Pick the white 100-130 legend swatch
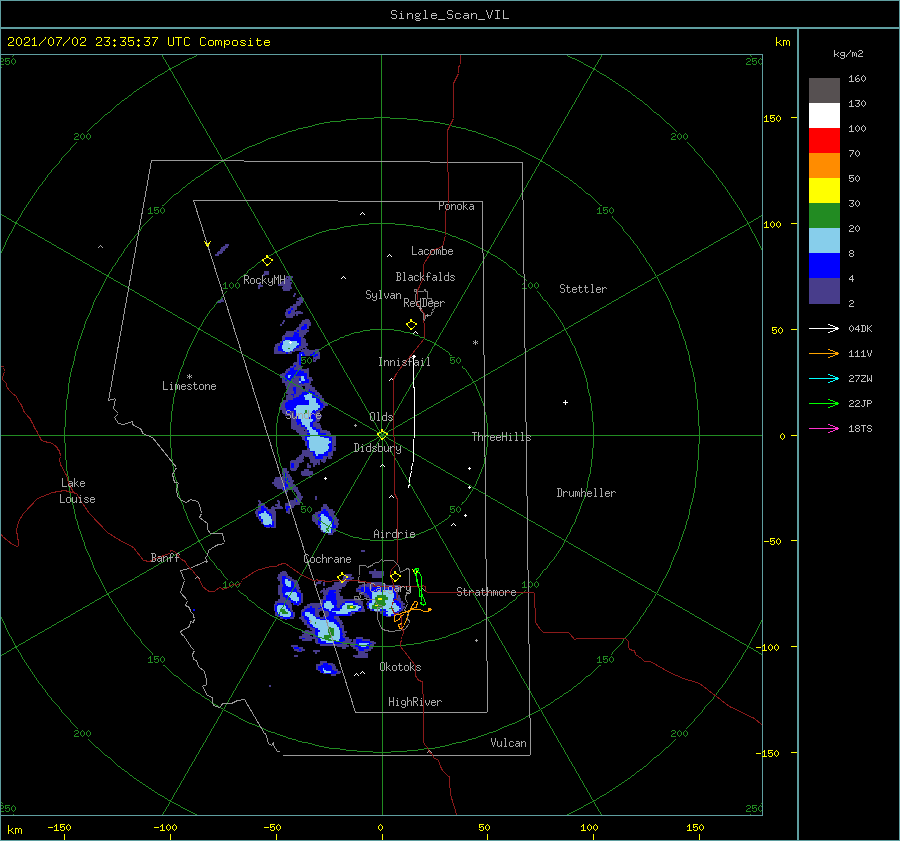The width and height of the screenshot is (900, 841). (x=824, y=116)
